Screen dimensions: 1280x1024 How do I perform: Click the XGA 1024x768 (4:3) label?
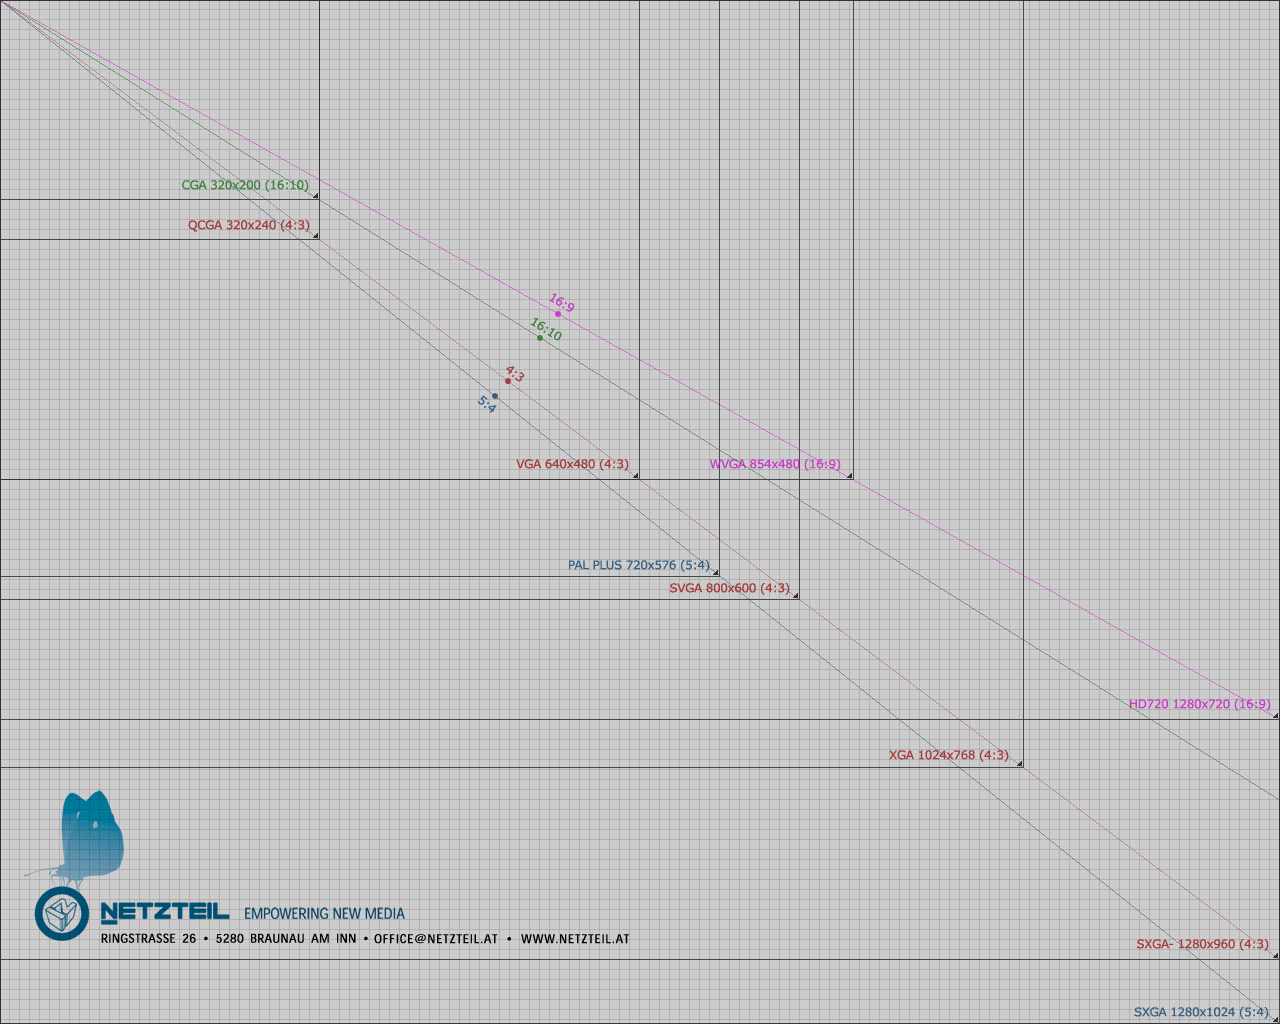pos(949,755)
